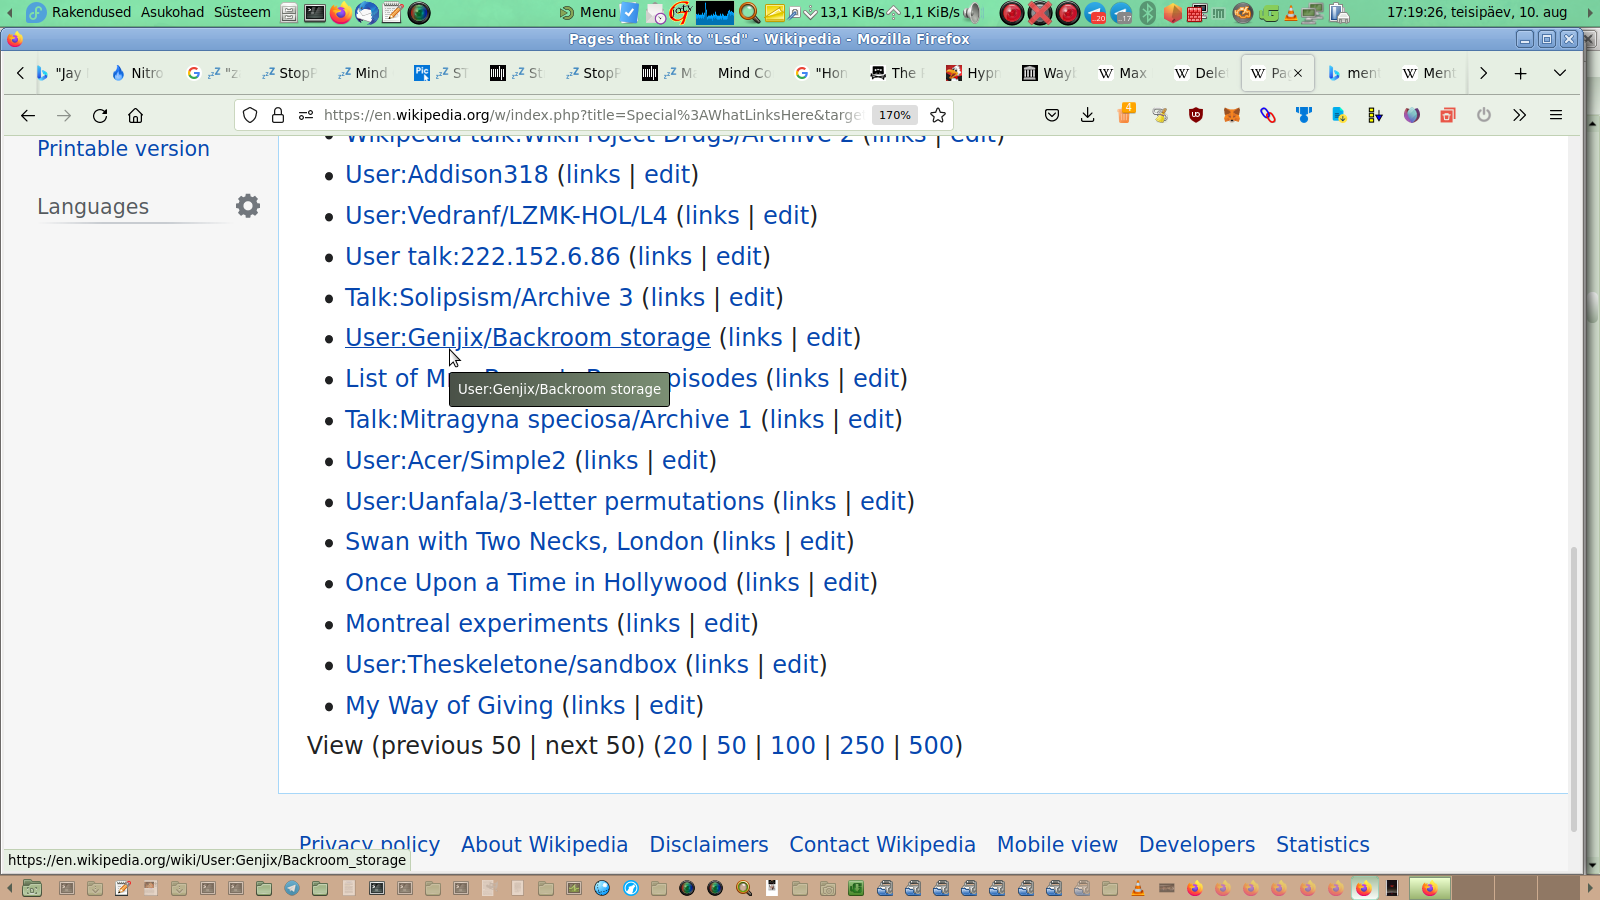1600x900 pixels.
Task: Open Süsteem system menu
Action: click(x=242, y=12)
